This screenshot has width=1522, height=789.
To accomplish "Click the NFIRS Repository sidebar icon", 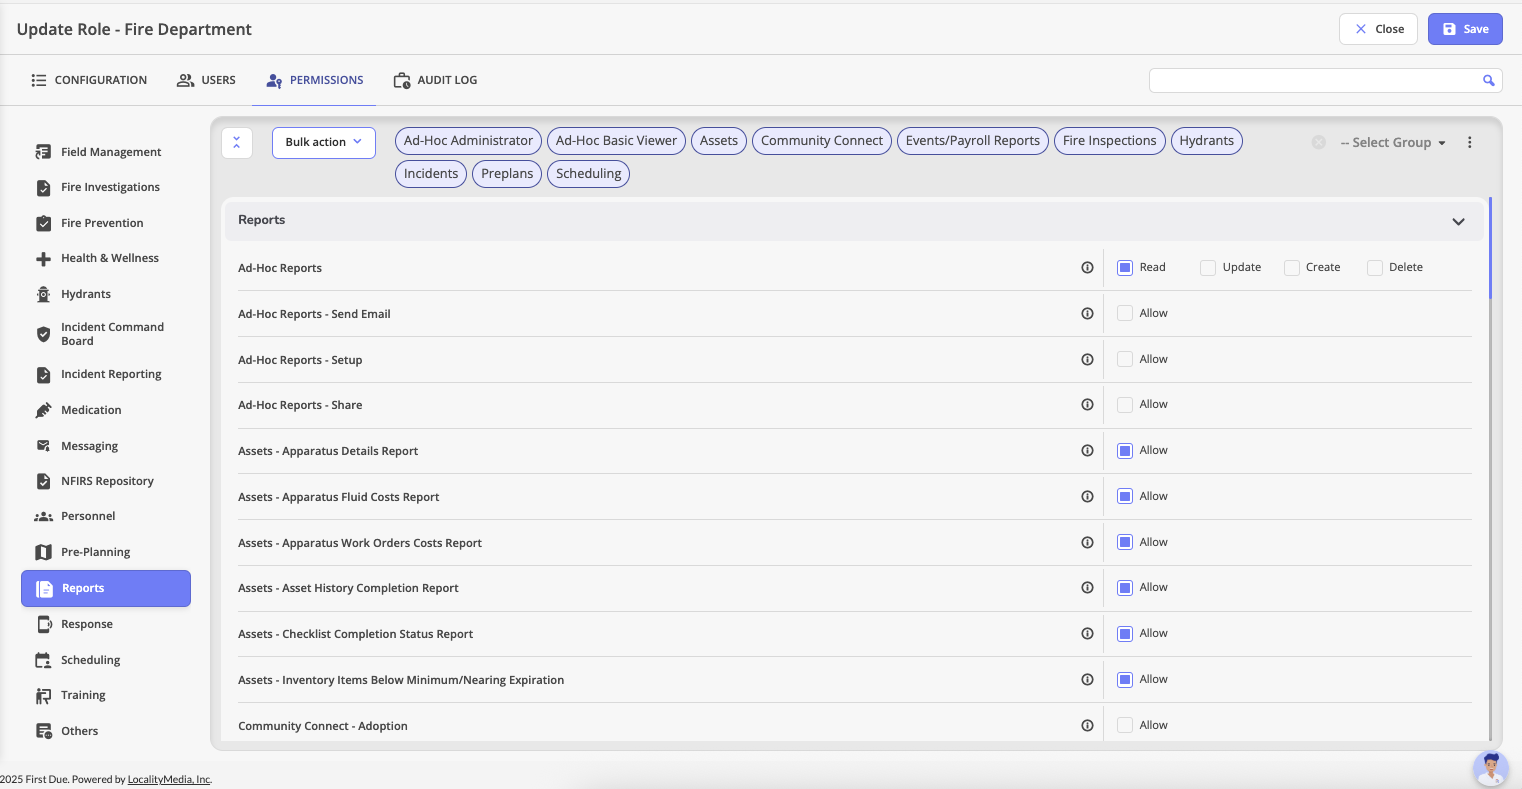I will point(43,481).
